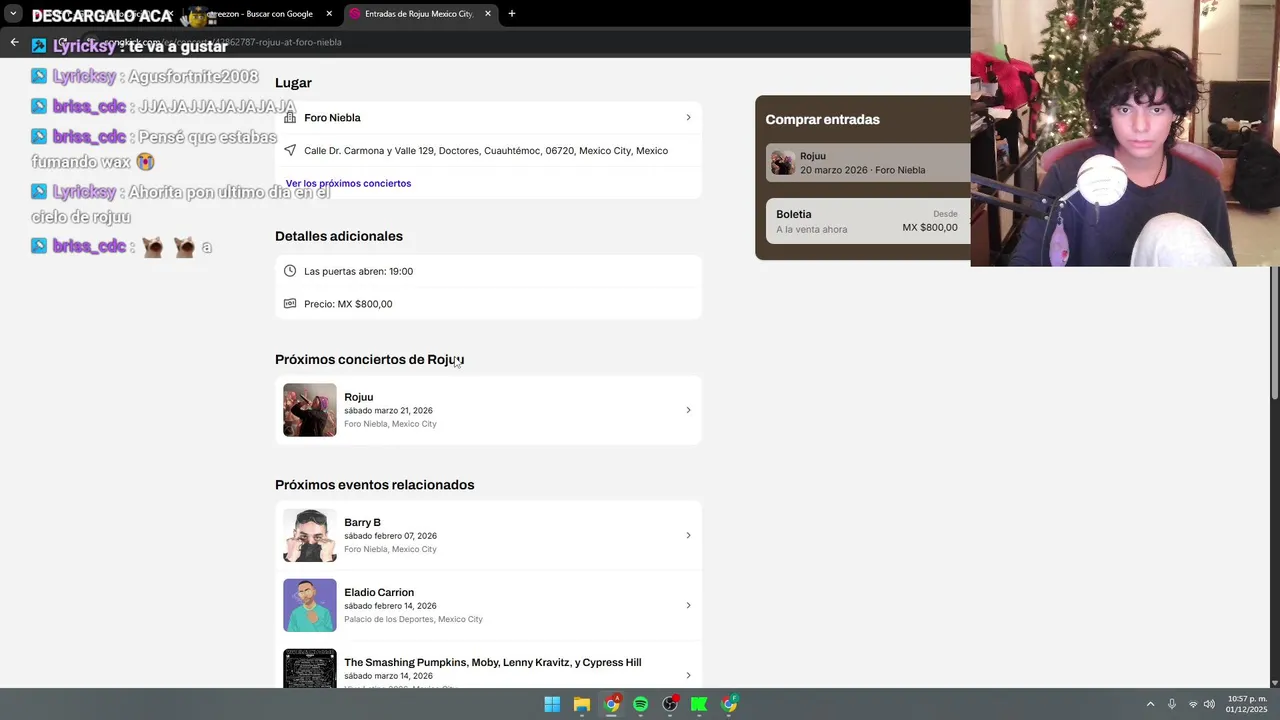Screen dimensions: 1280x720
Task: Click the Rojuu avatar in Comprar entradas
Action: click(x=783, y=163)
